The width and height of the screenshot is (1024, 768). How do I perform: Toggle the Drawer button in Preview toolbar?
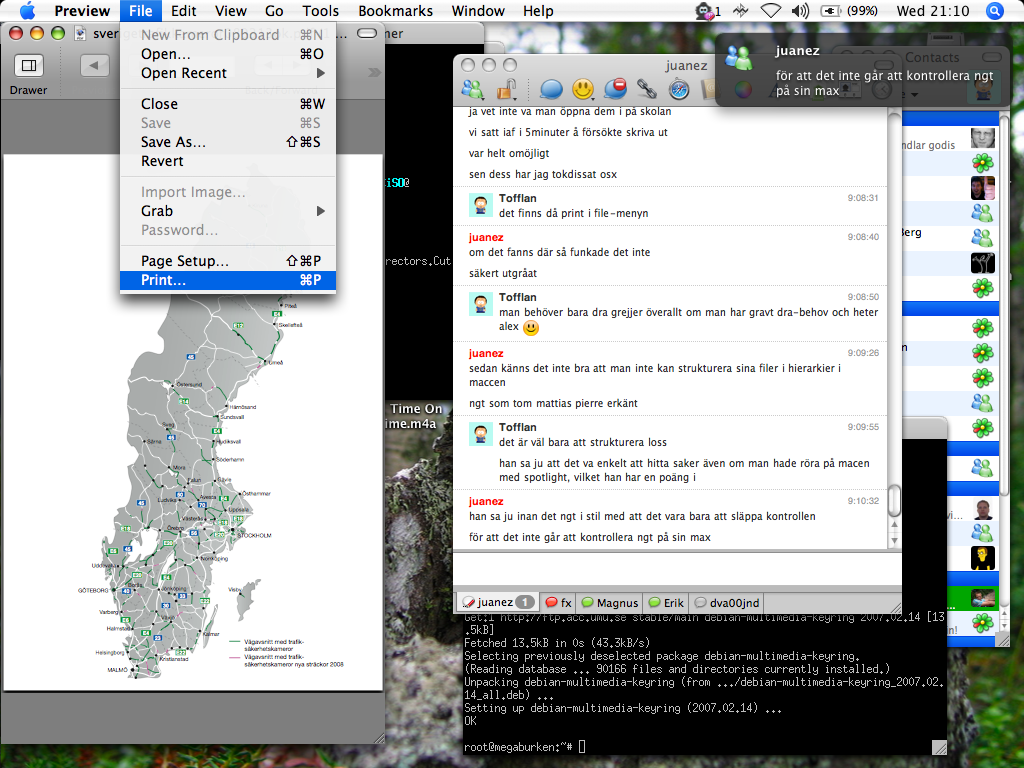tap(29, 65)
